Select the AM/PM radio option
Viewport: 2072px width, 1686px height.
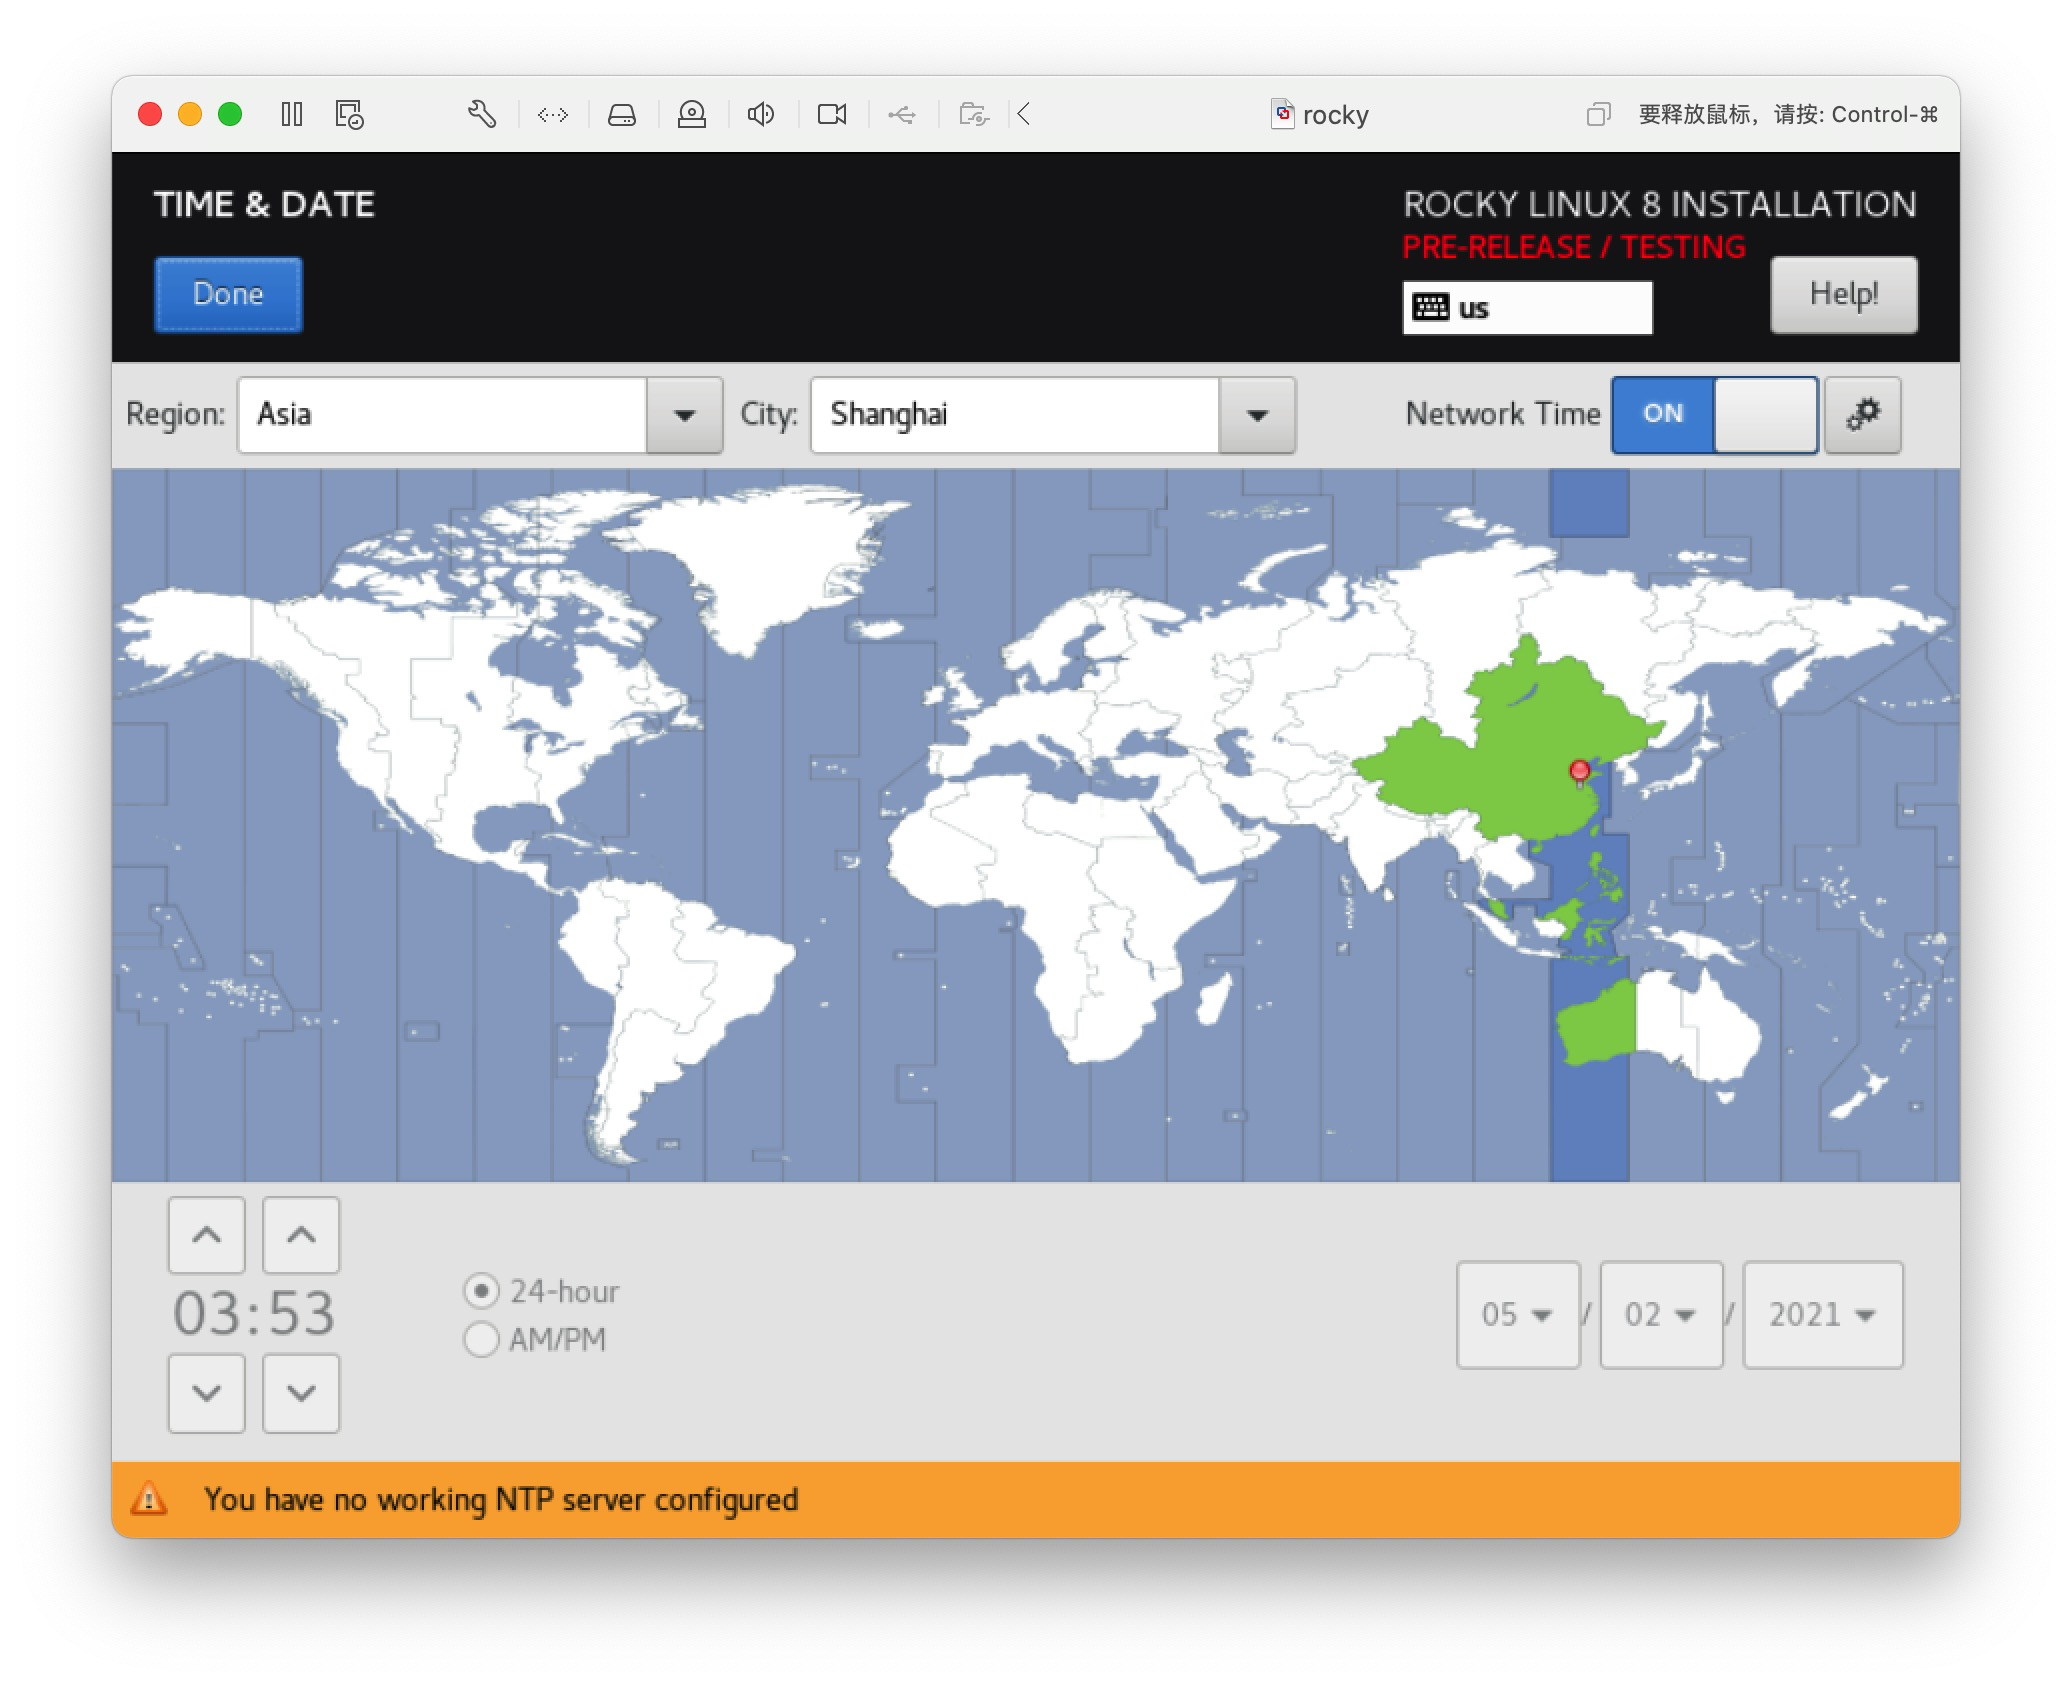tap(482, 1339)
